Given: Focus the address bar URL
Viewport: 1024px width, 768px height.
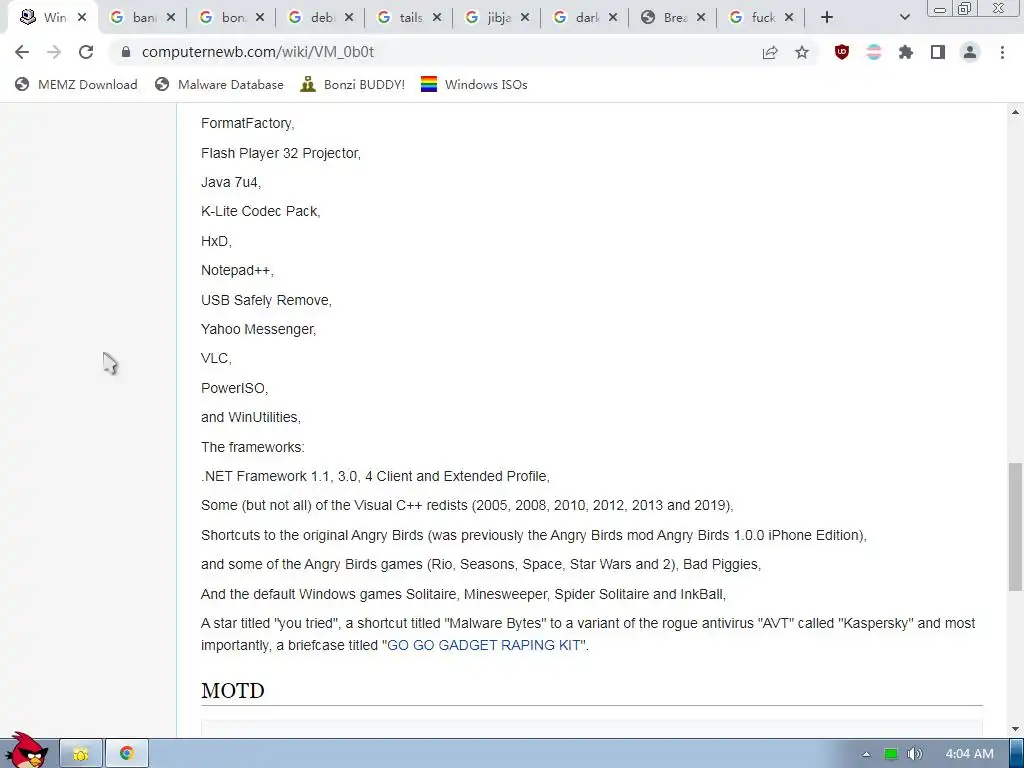Looking at the screenshot, I should click(257, 52).
